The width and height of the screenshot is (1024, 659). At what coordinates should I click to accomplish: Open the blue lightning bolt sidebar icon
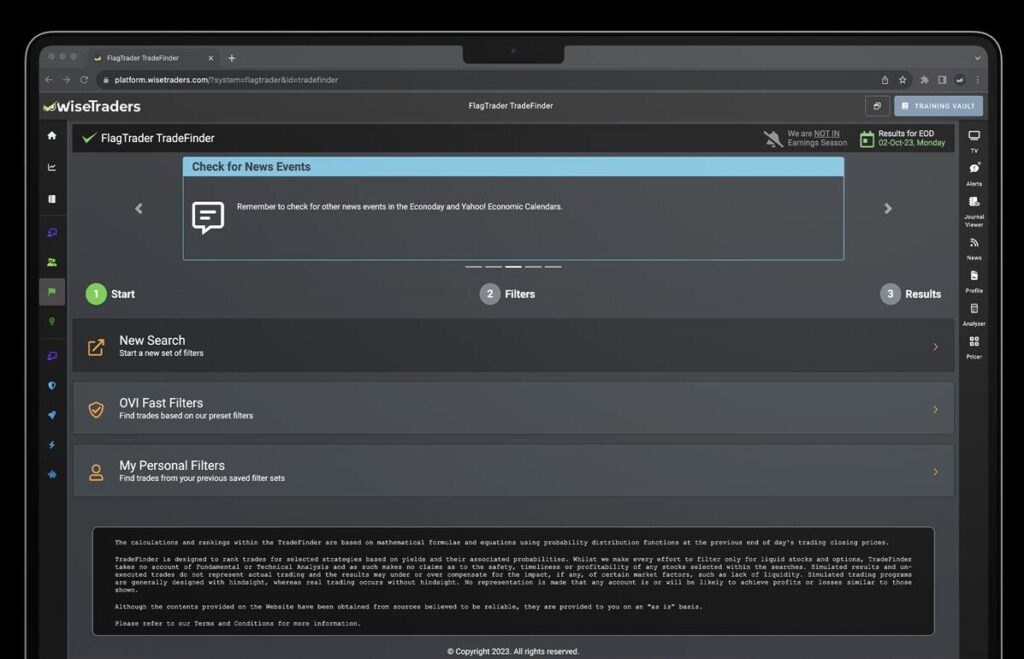[x=52, y=445]
